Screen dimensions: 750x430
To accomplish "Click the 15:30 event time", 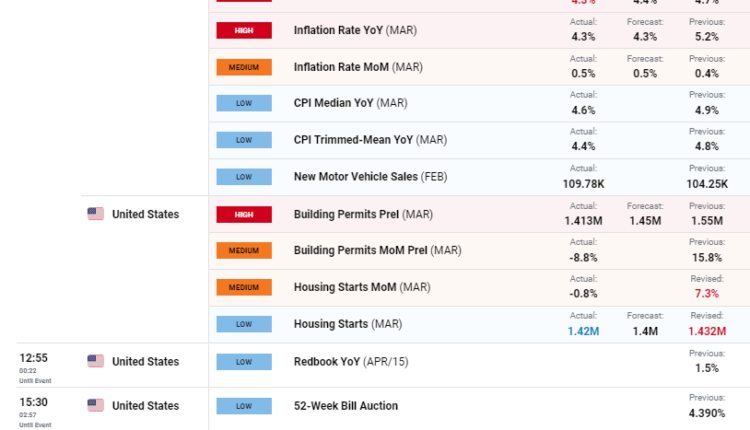I will coord(31,401).
